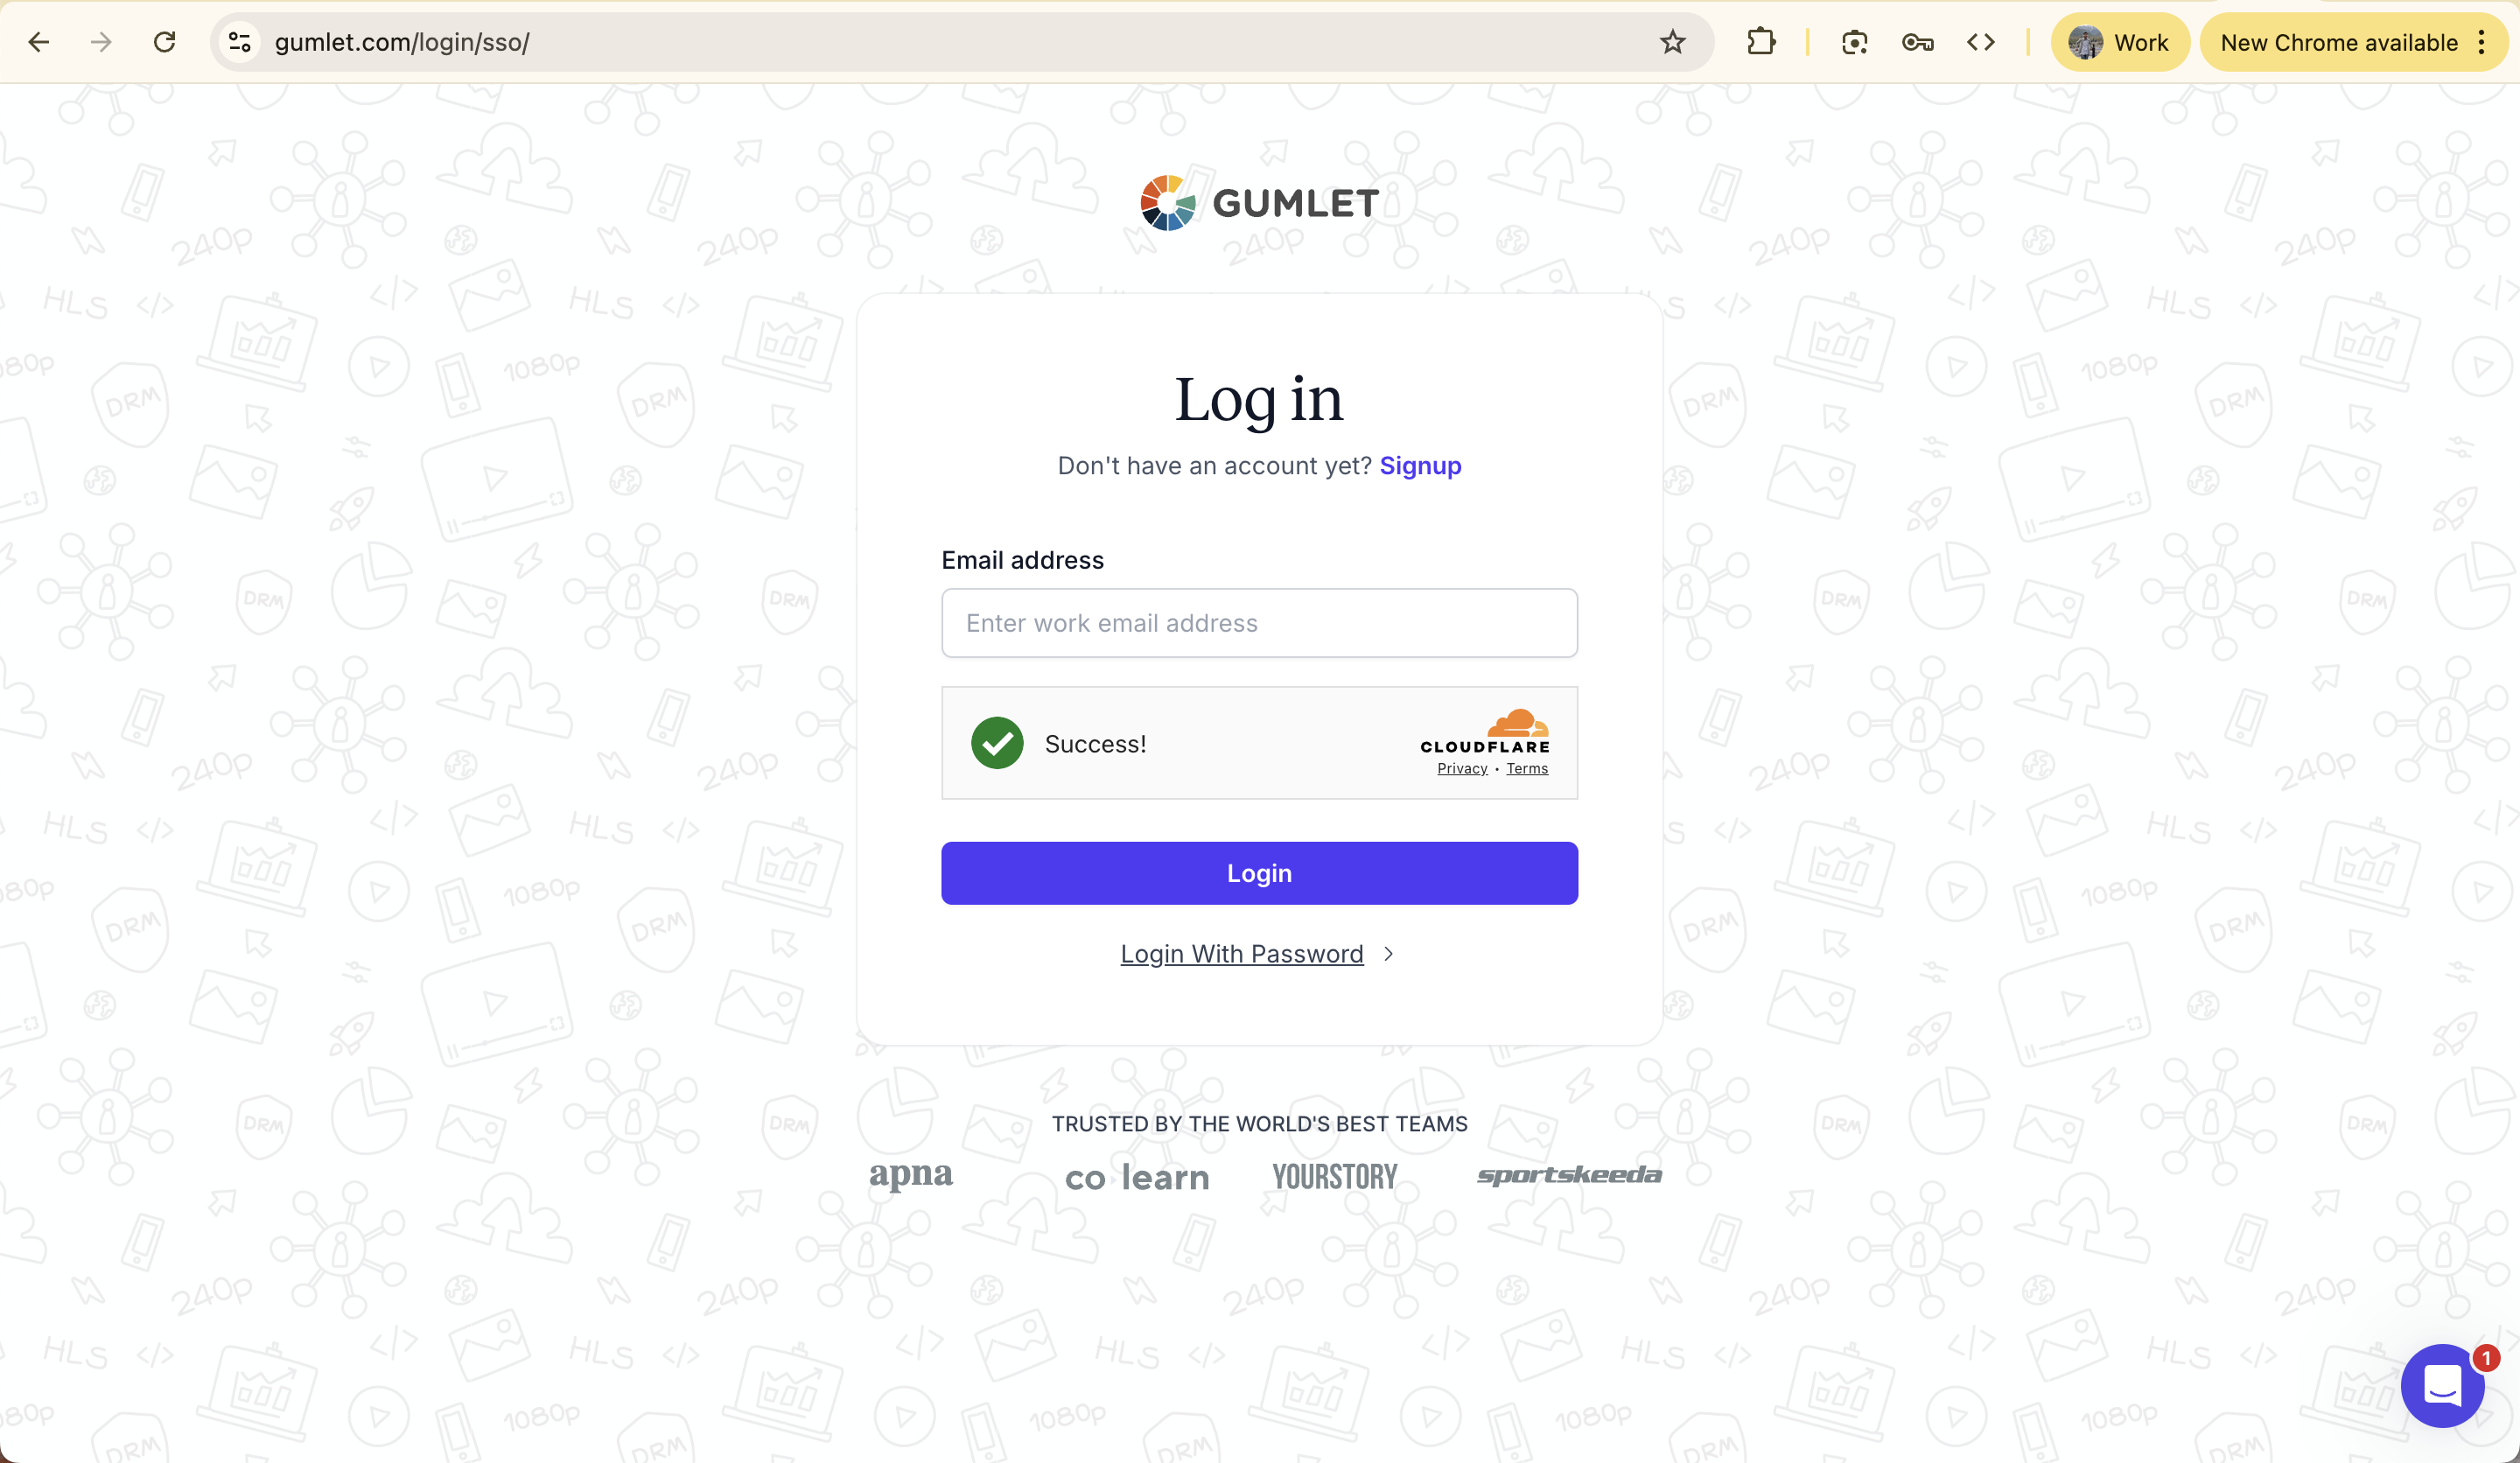Open site information icon in address bar
Screen dimensions: 2520x1463
coord(240,42)
